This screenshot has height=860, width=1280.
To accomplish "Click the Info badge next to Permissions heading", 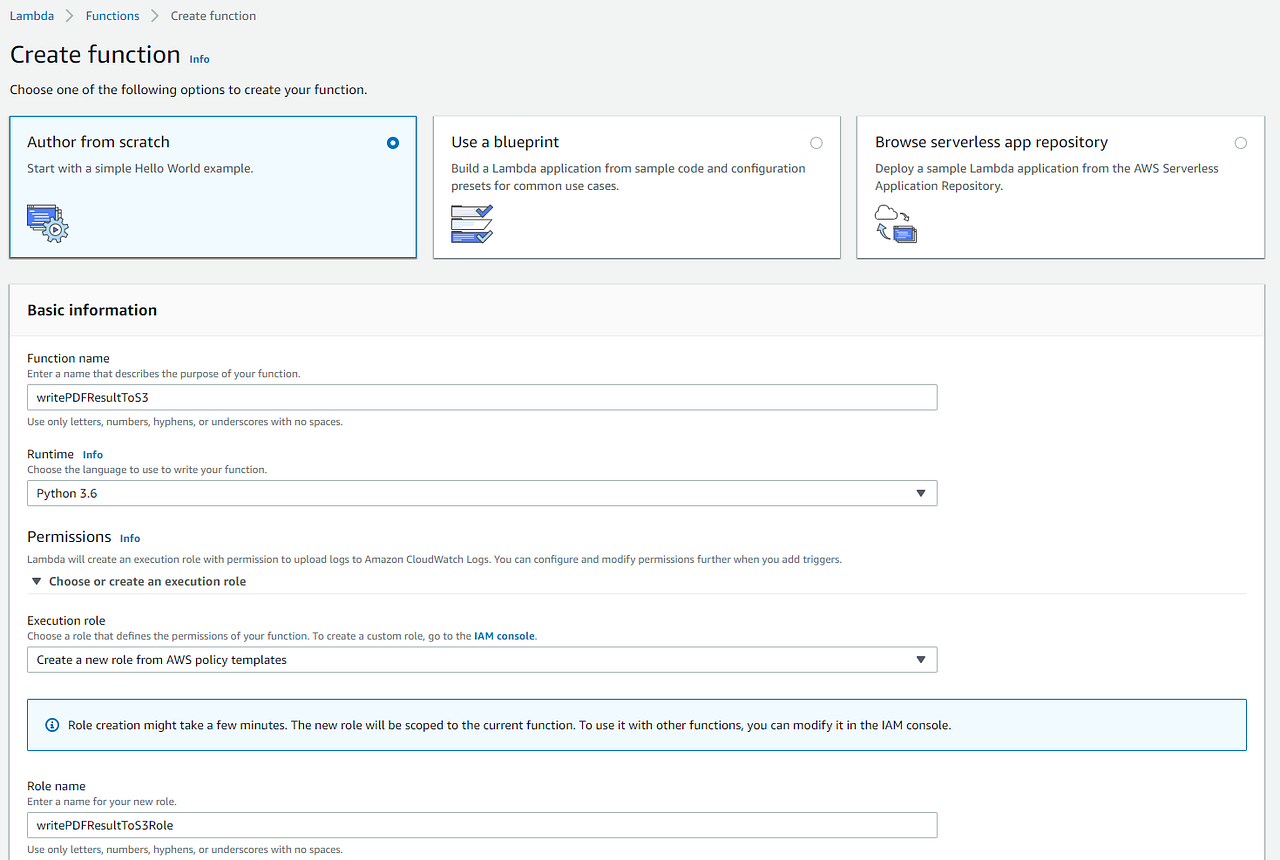I will tap(129, 538).
